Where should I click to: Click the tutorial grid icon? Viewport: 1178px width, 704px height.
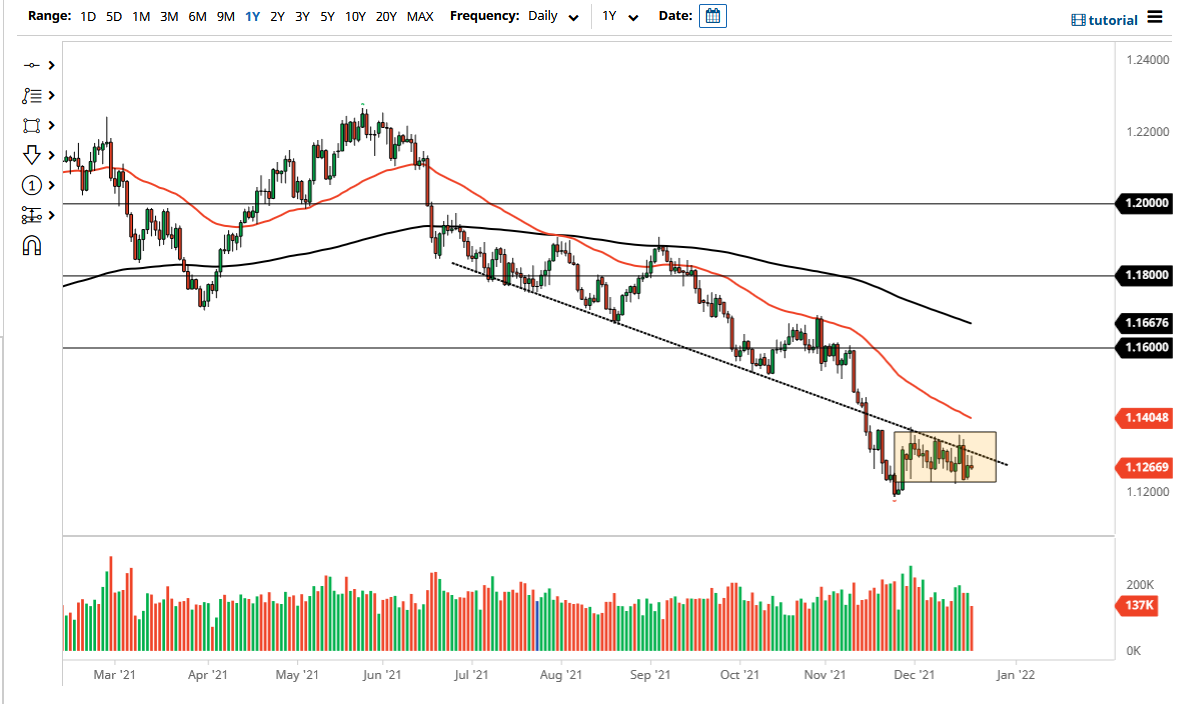(x=1080, y=19)
